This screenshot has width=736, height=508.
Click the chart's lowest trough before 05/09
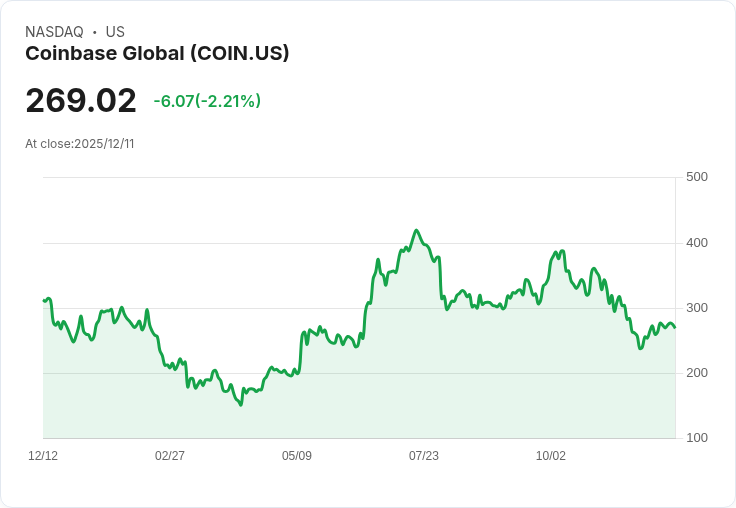(x=240, y=404)
